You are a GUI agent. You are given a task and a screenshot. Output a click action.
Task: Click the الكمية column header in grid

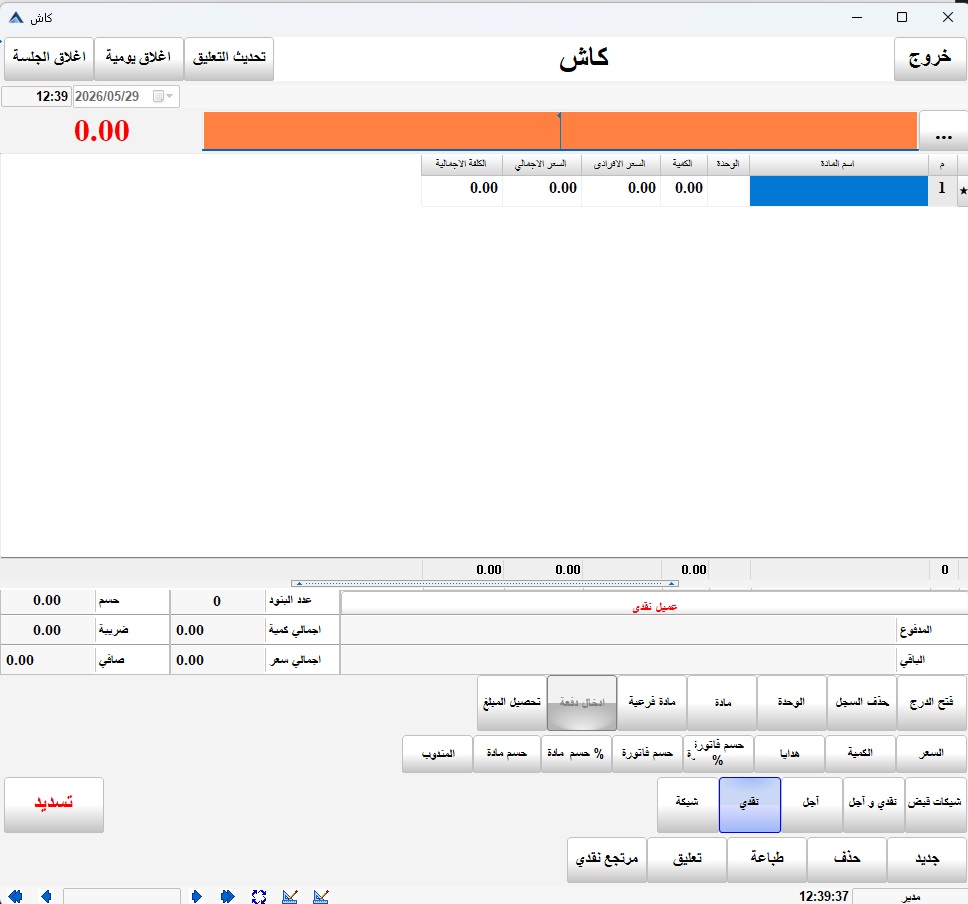tap(683, 164)
